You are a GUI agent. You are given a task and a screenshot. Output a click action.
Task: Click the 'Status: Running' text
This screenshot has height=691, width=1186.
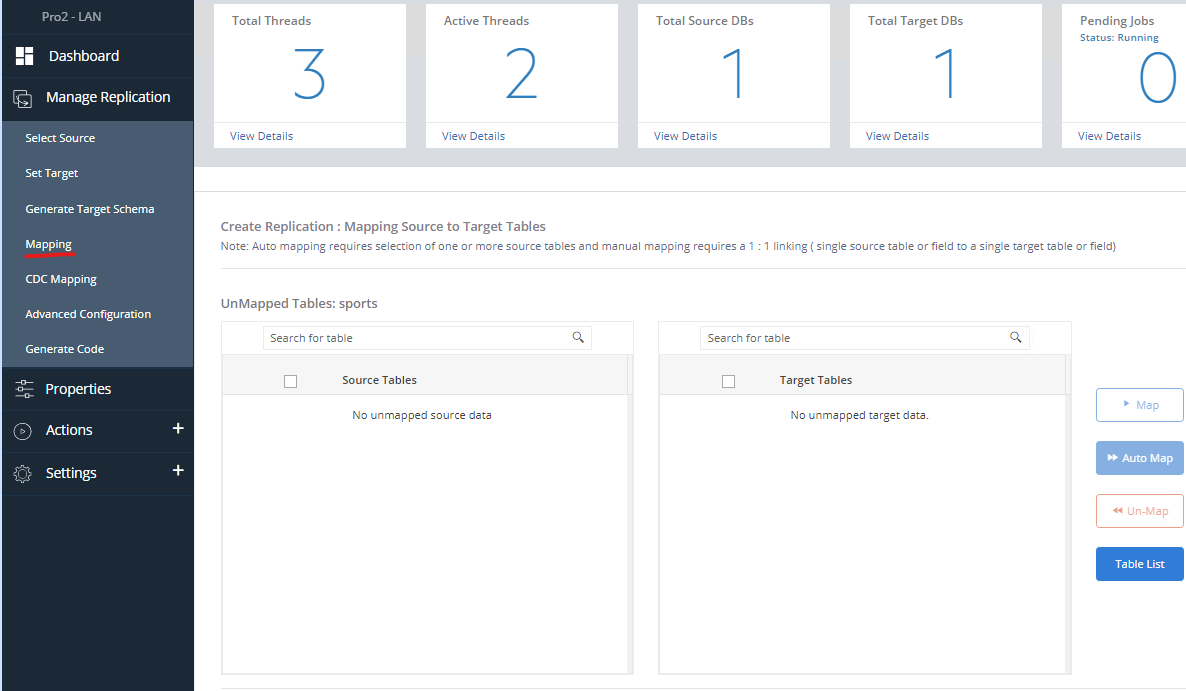pos(1119,38)
